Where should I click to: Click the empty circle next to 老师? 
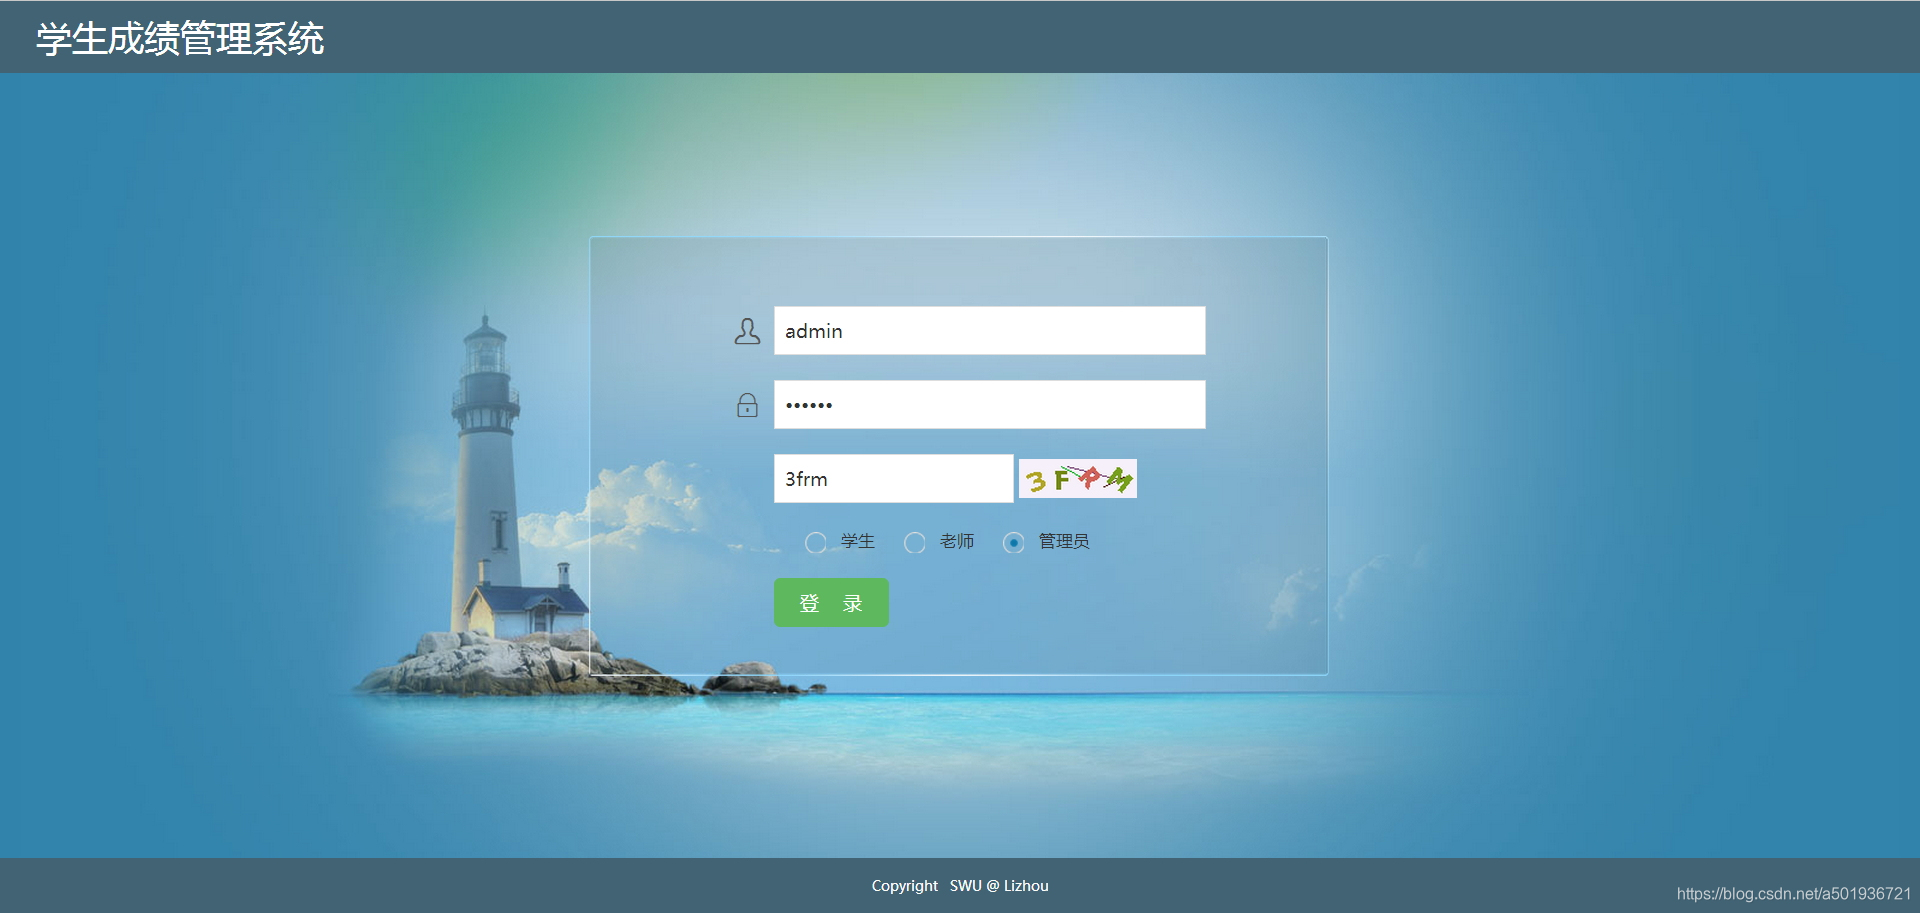(x=915, y=542)
